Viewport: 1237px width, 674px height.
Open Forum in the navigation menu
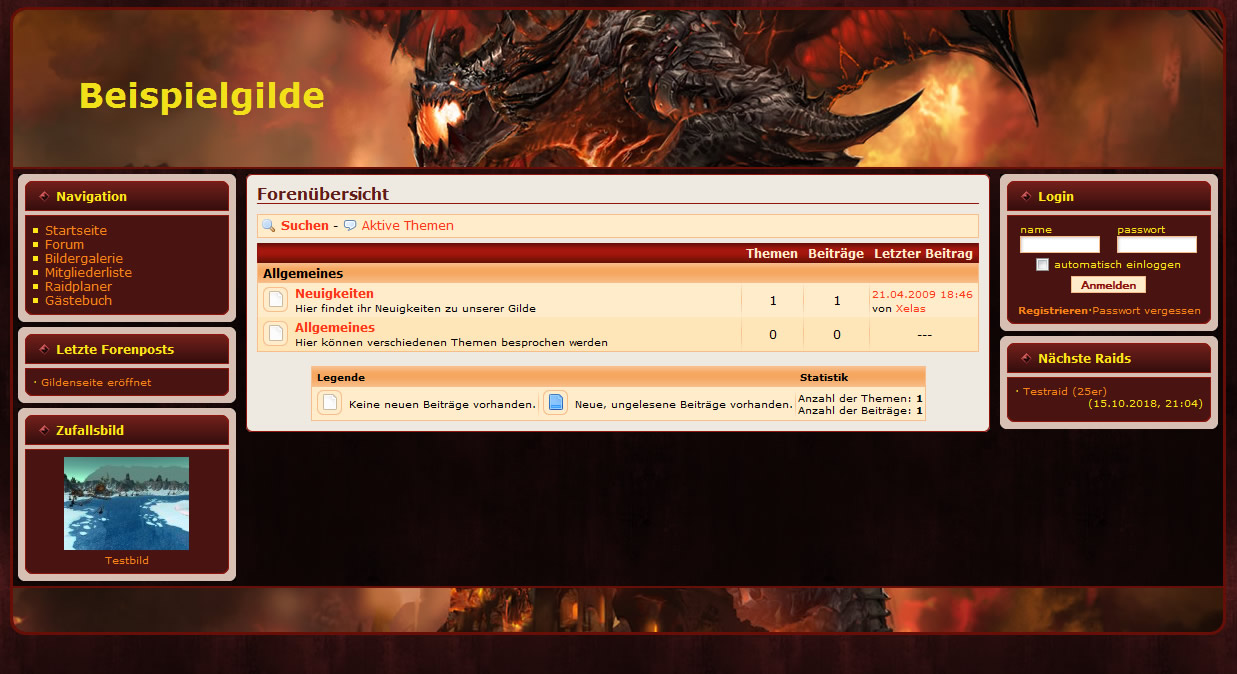64,244
